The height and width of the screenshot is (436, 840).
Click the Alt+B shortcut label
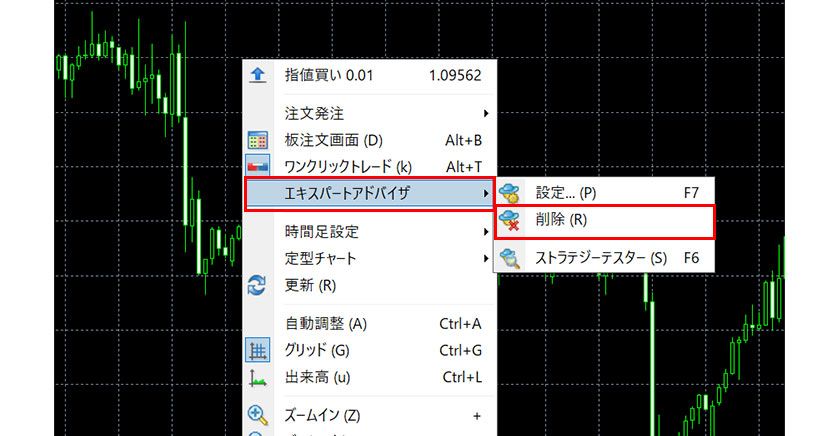click(464, 140)
